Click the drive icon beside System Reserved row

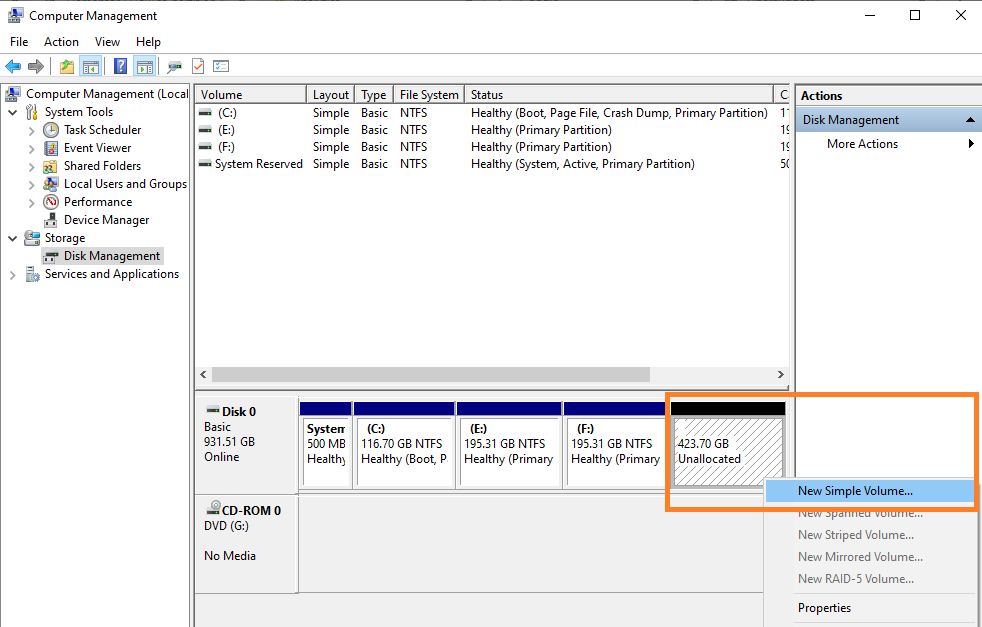pyautogui.click(x=205, y=163)
